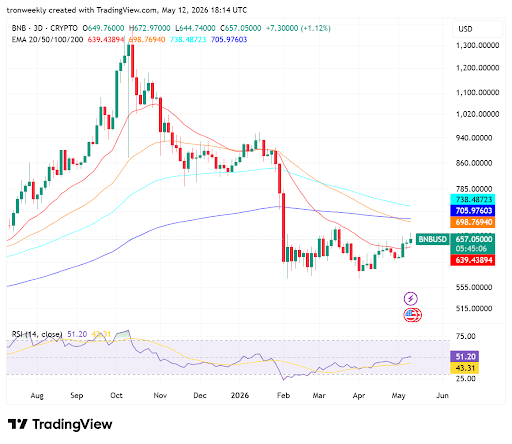Click the Oct label on time axis
The image size is (512, 444).
coord(116,396)
